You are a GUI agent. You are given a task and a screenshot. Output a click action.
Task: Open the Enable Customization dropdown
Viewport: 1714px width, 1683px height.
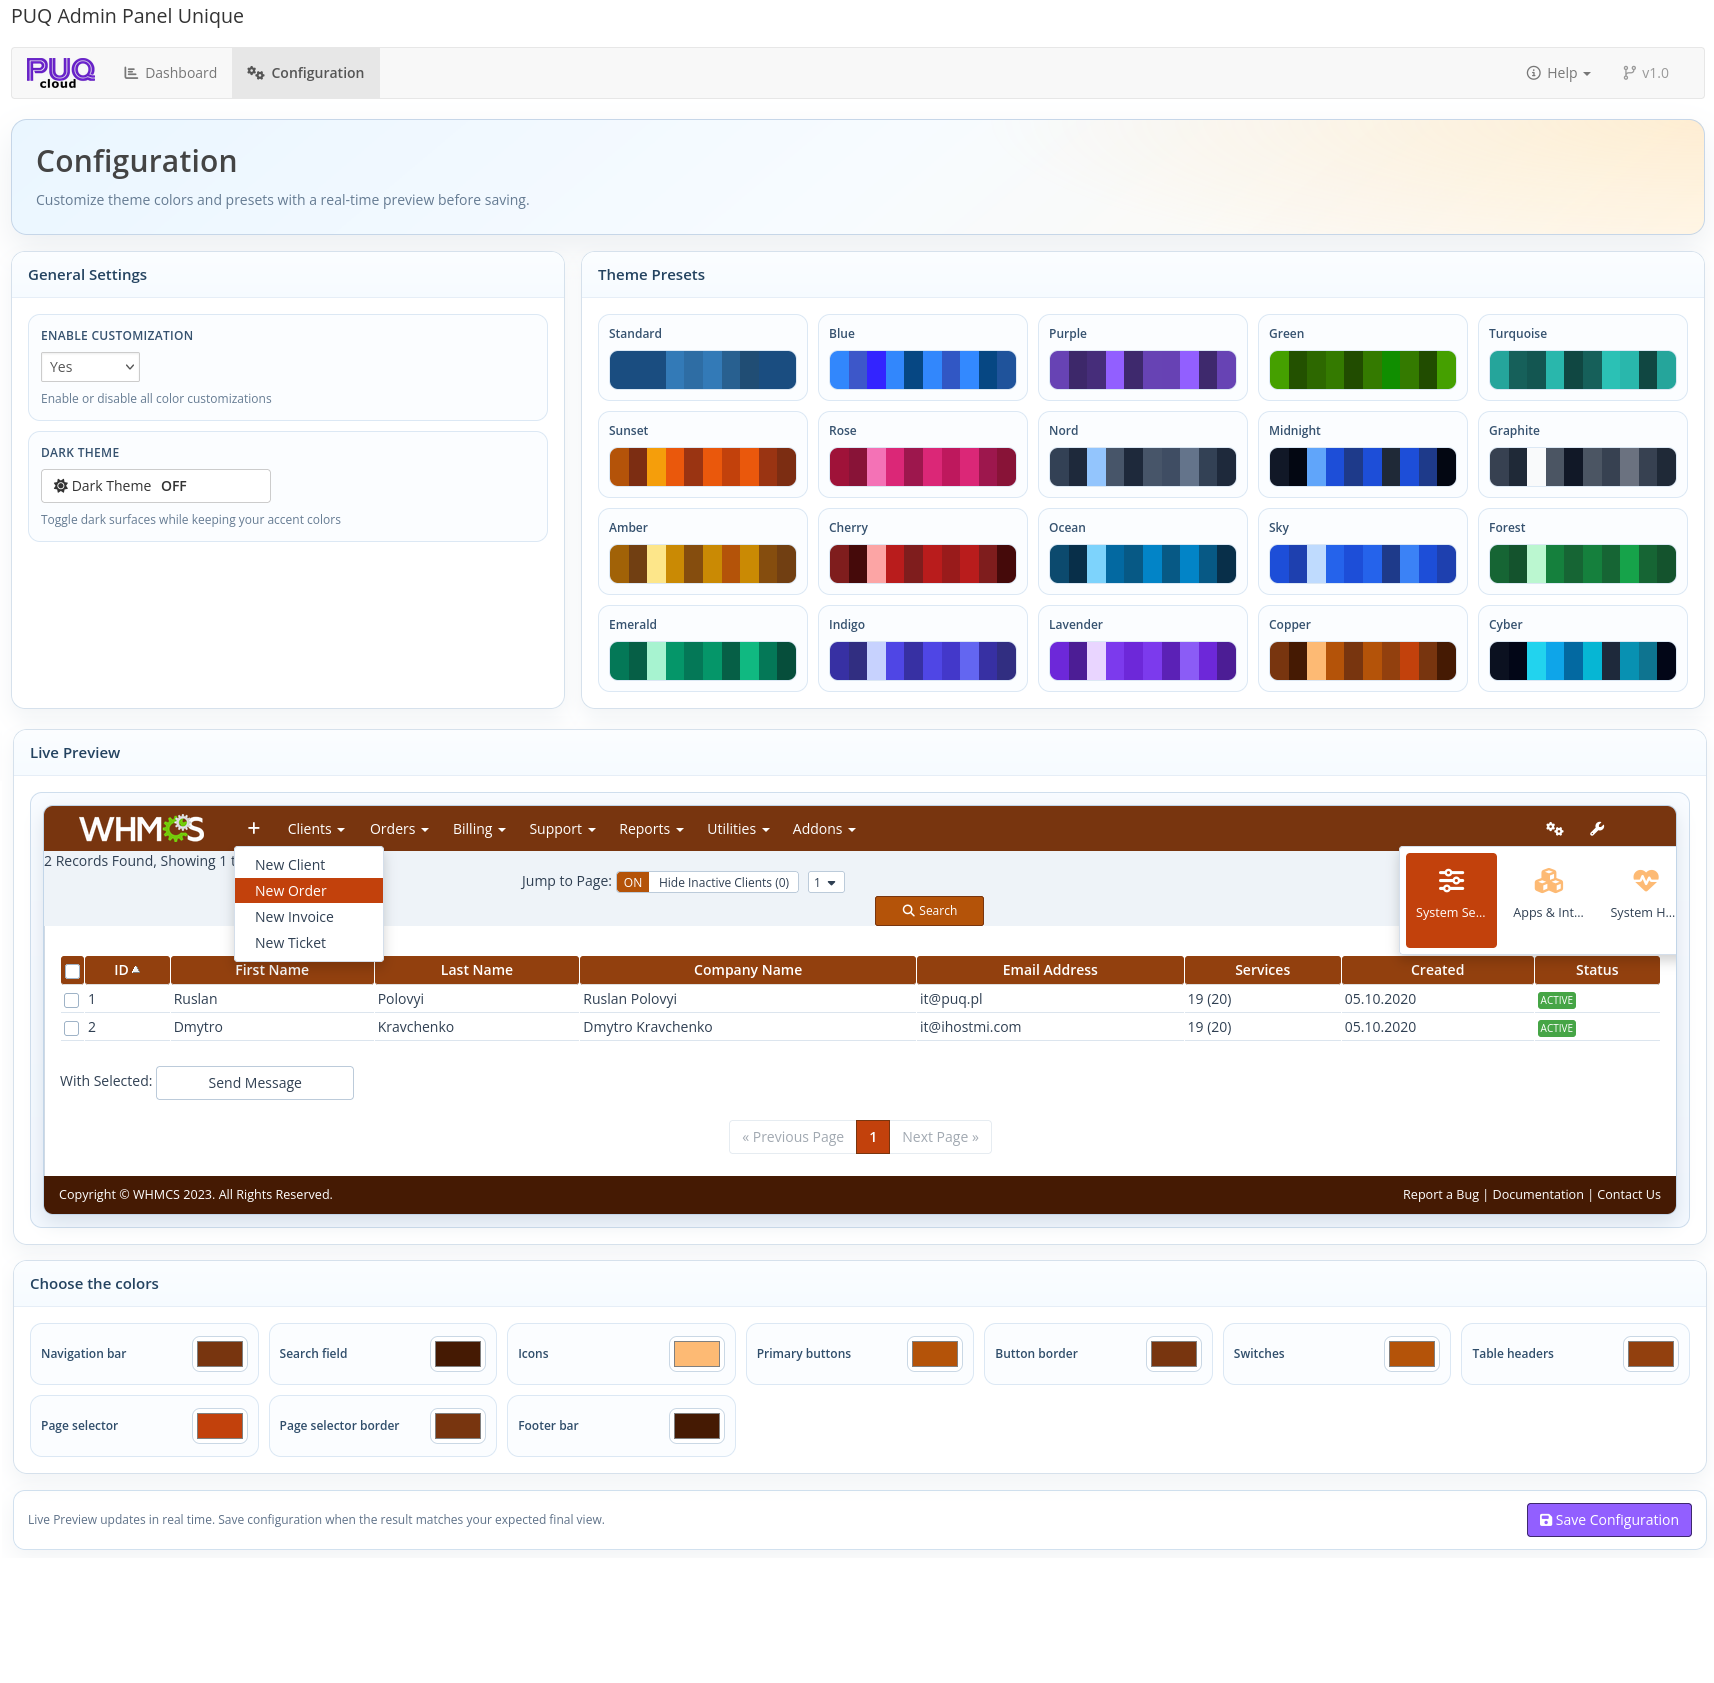pyautogui.click(x=90, y=367)
